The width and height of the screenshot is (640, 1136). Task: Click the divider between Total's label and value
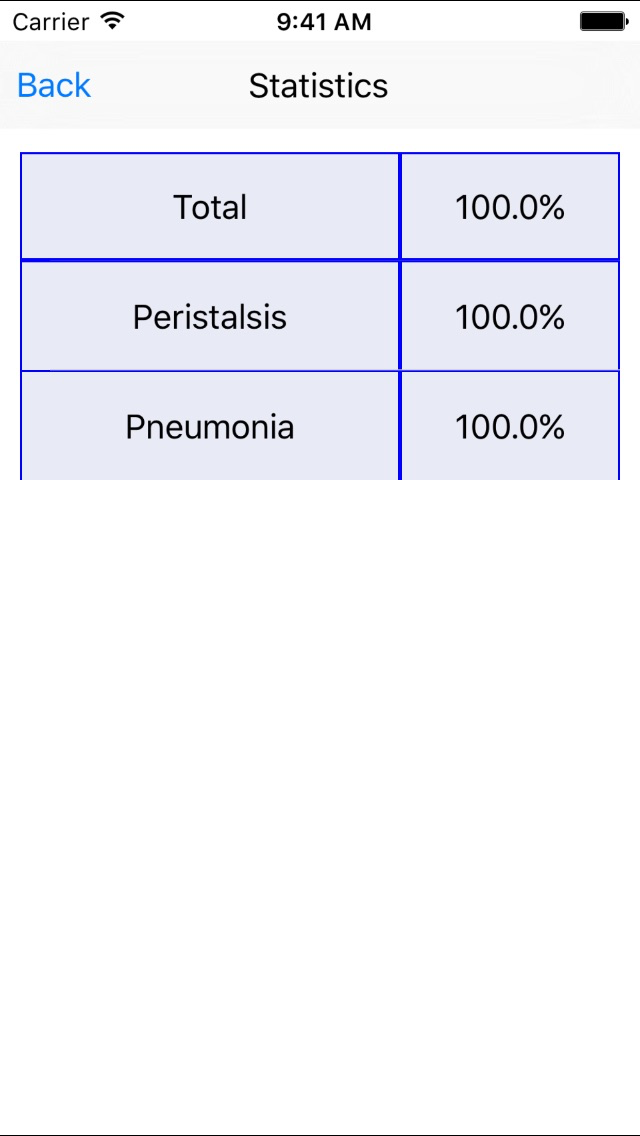[400, 206]
